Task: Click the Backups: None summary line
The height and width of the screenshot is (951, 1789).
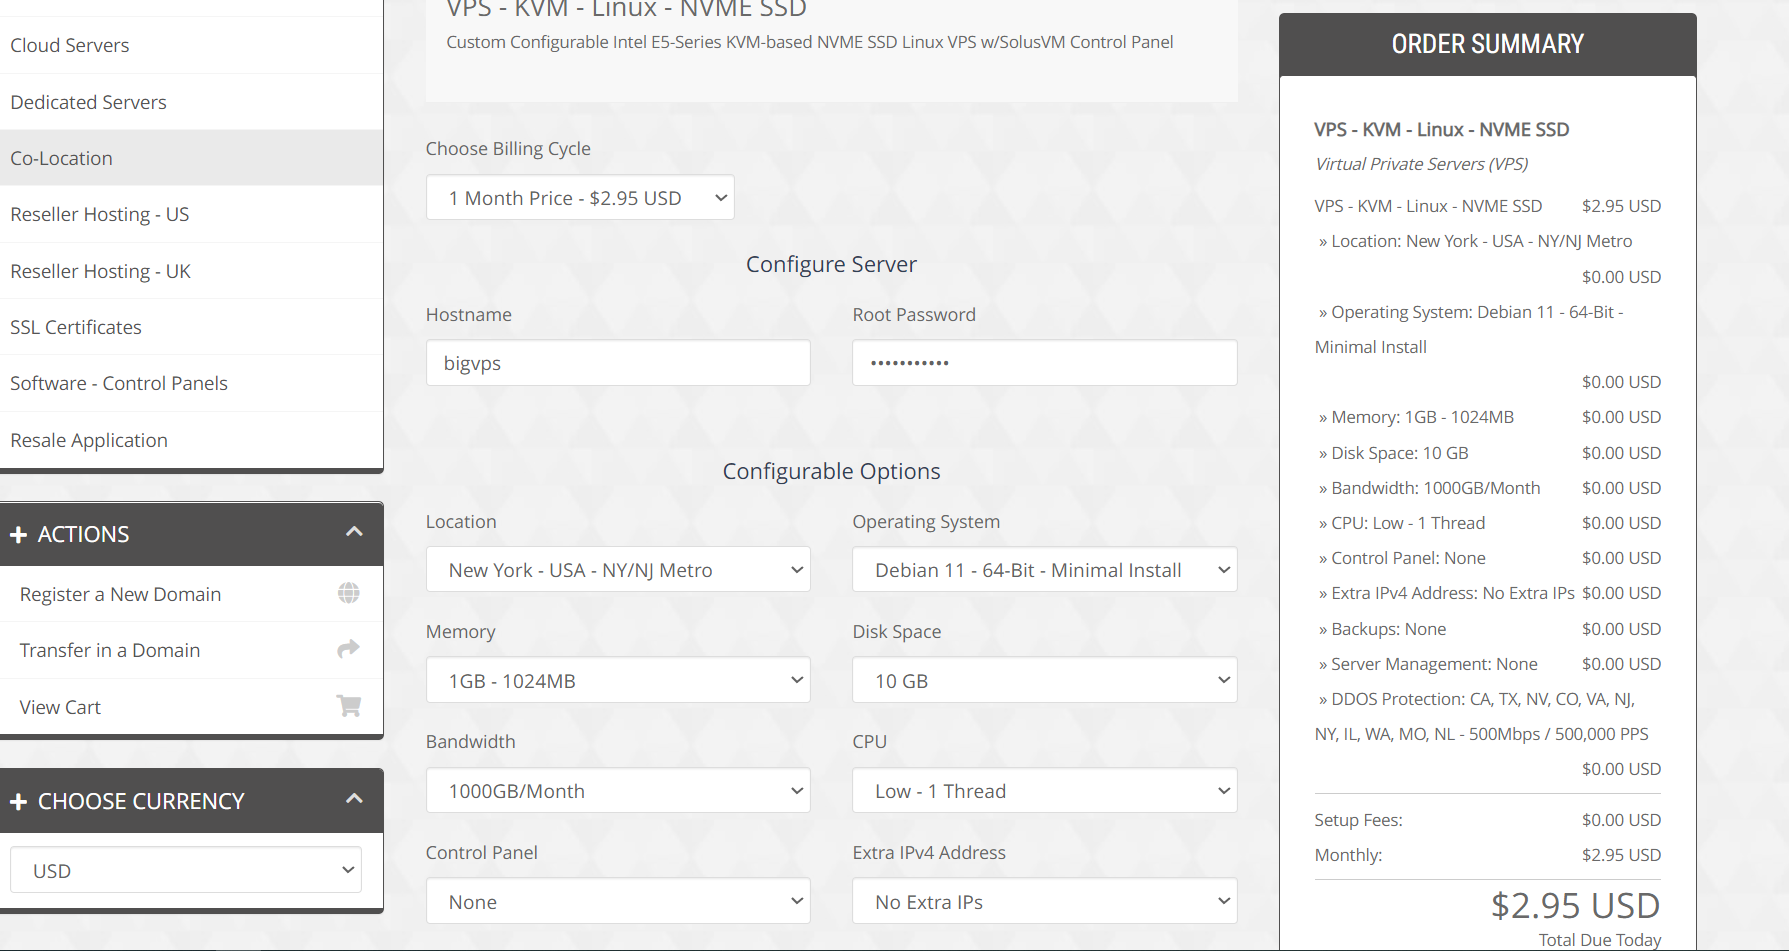Action: point(1487,629)
